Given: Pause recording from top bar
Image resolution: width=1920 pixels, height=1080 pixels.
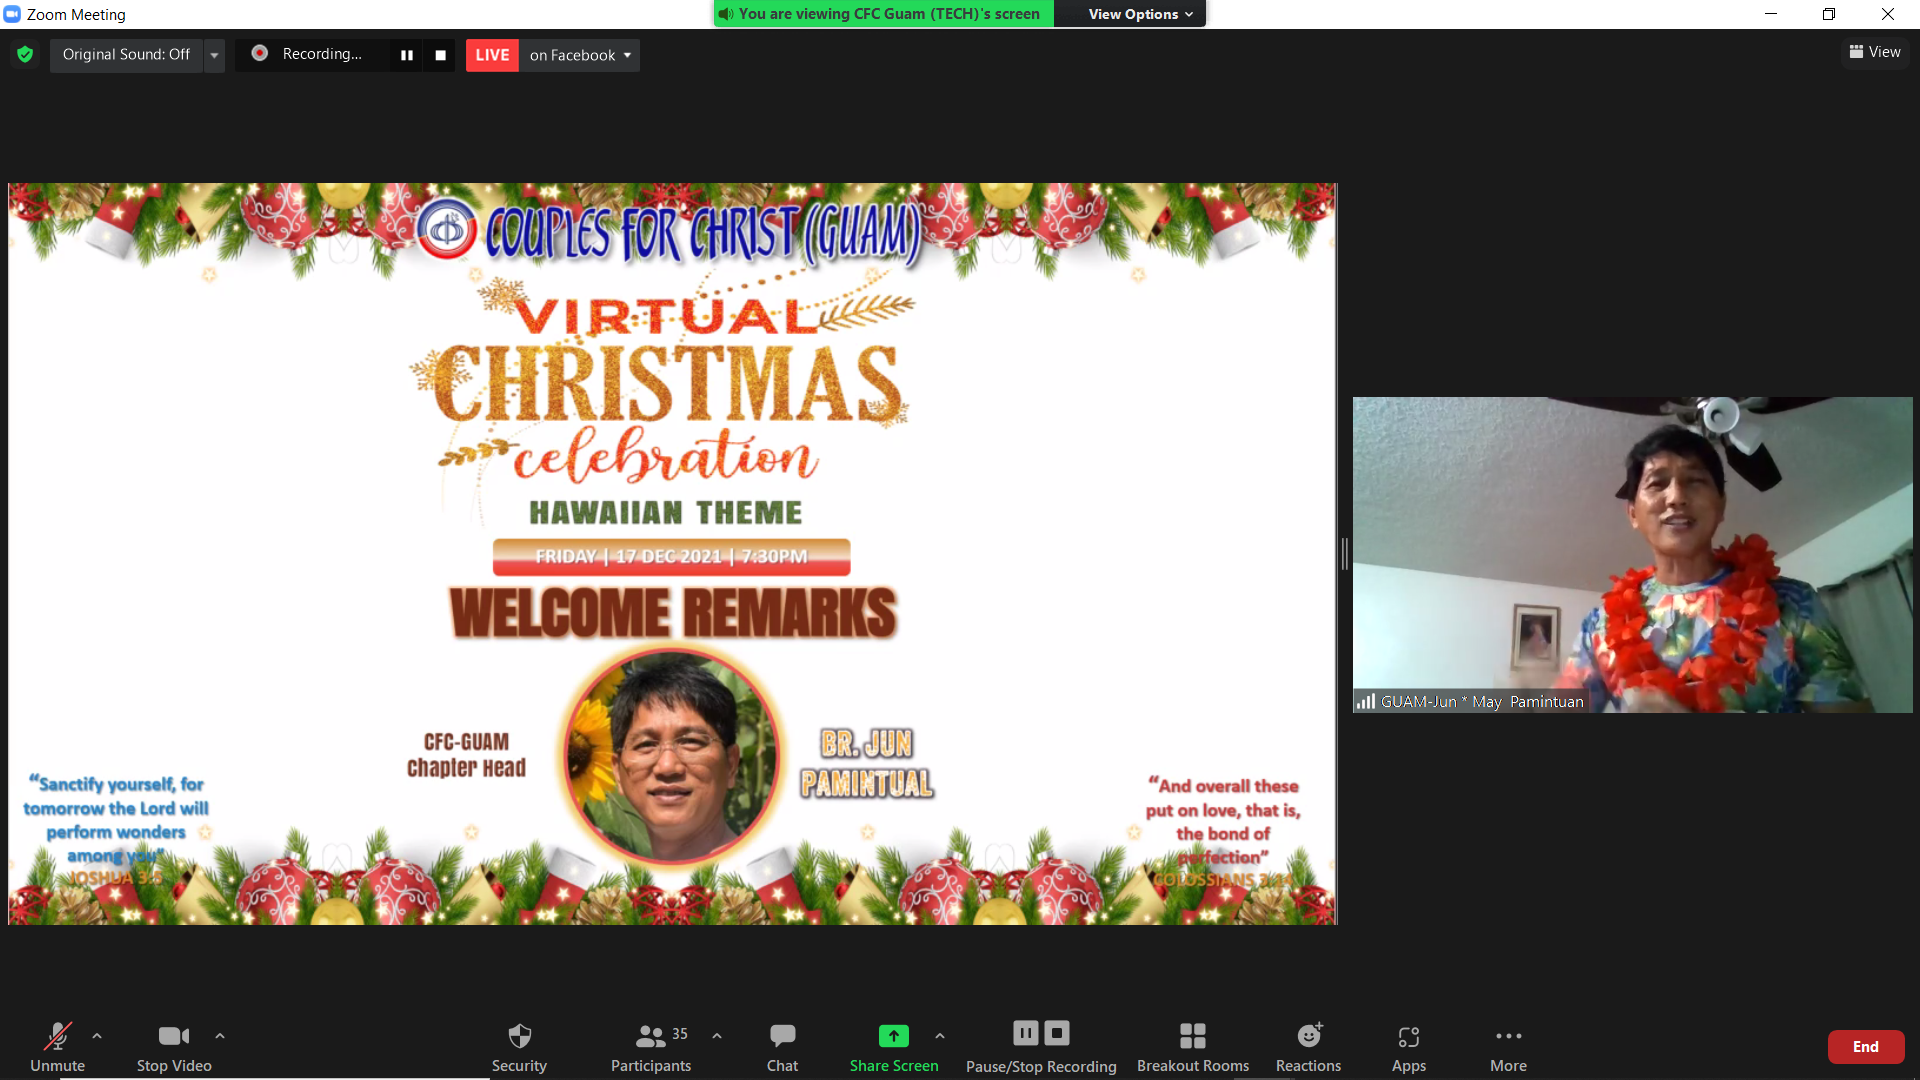Looking at the screenshot, I should tap(406, 55).
